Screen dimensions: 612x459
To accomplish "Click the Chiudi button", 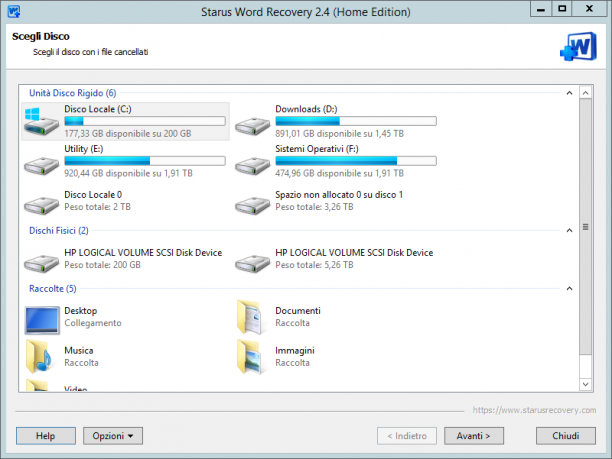I will (x=566, y=436).
